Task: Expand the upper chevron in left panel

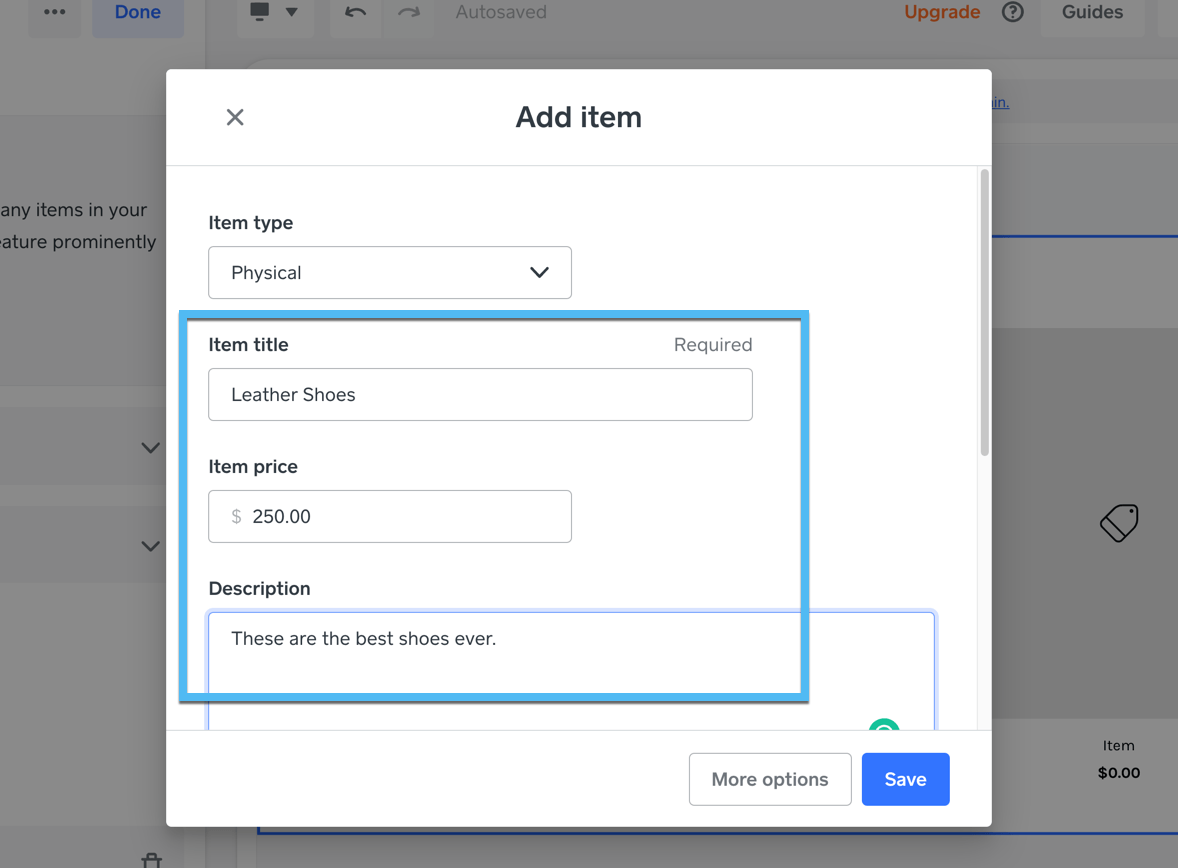Action: point(150,448)
